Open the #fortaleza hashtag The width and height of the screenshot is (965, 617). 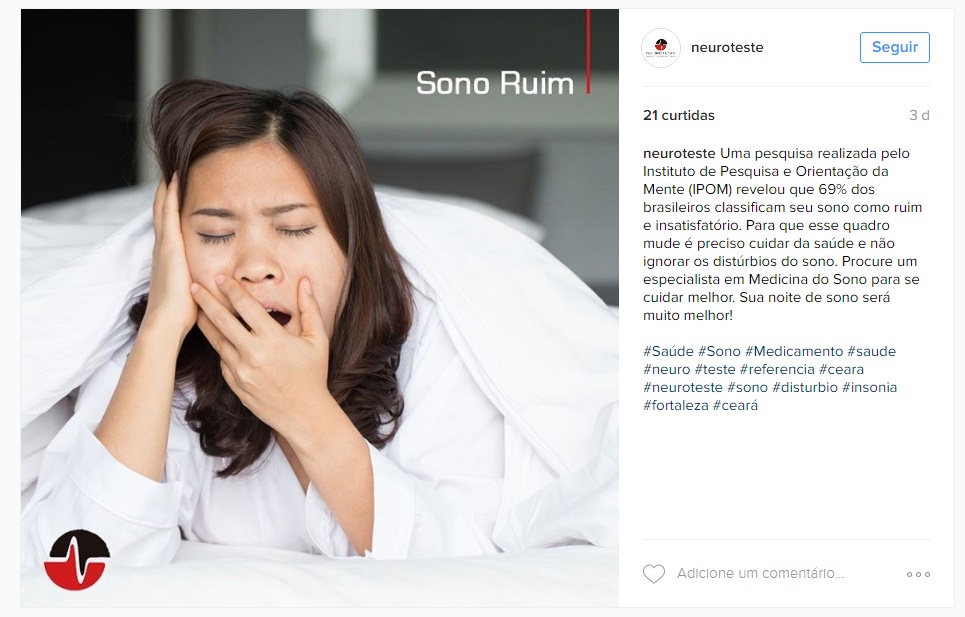(676, 405)
